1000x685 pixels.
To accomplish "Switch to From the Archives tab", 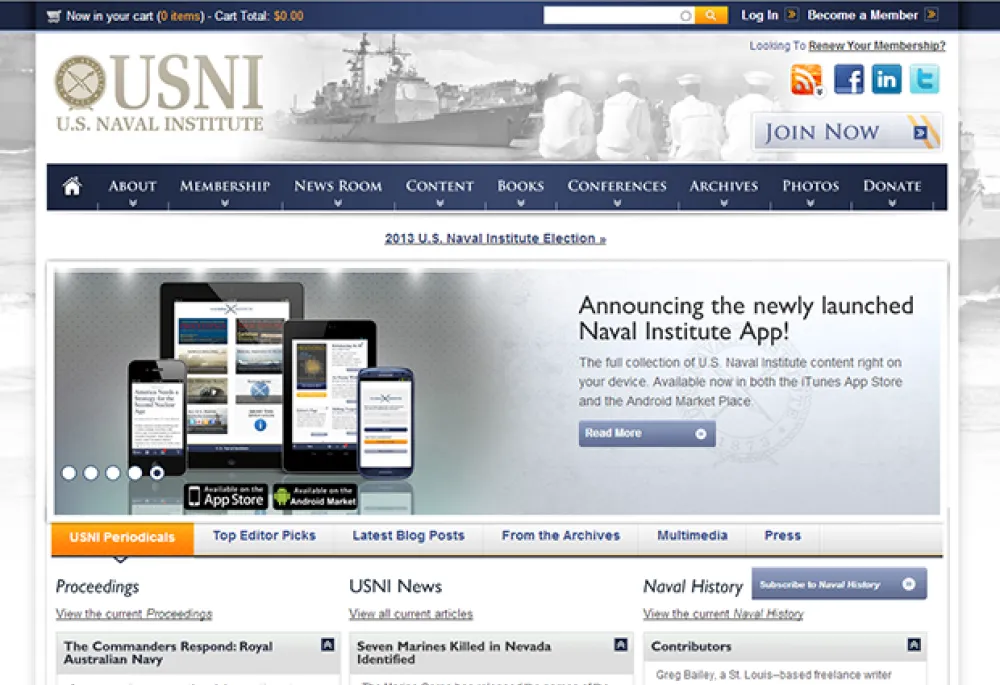I will tap(561, 536).
